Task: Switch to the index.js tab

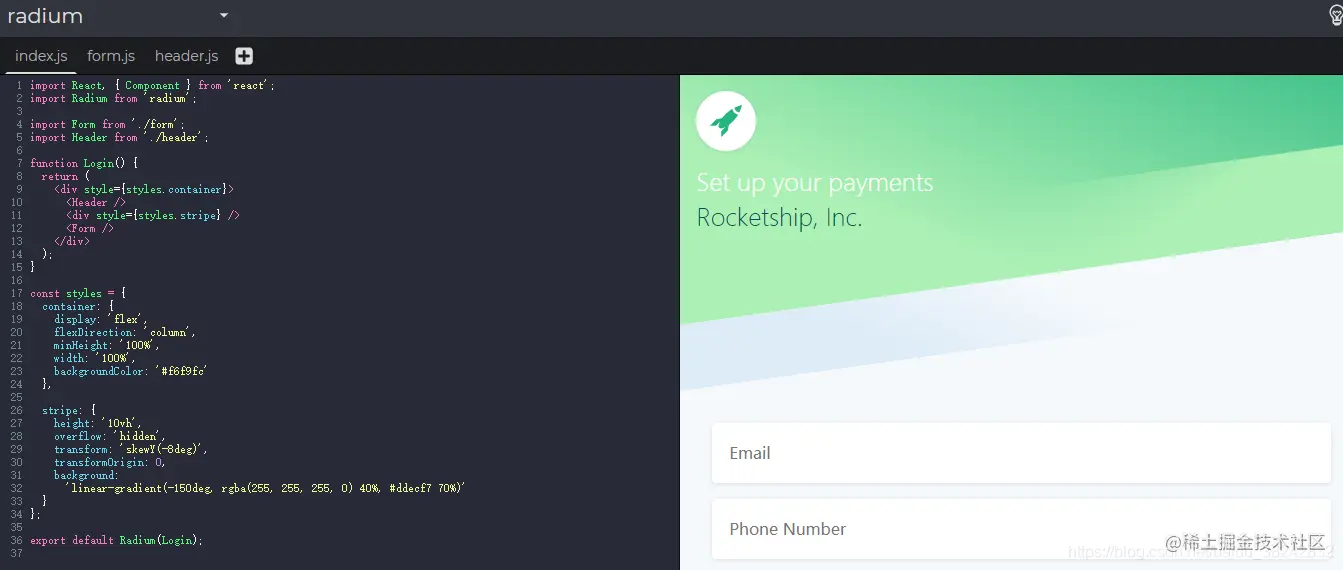Action: (x=41, y=56)
